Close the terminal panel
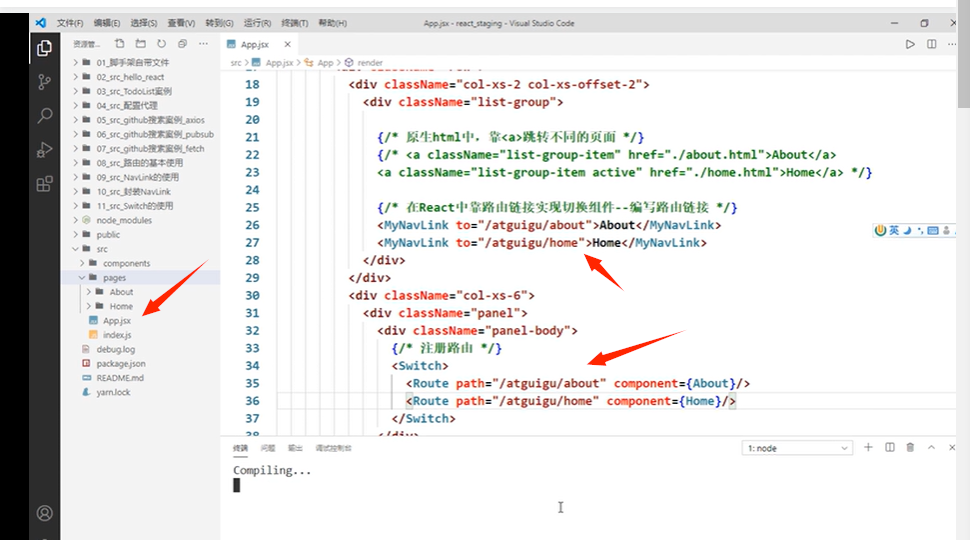Screen dimensions: 970x540 tap(952, 447)
